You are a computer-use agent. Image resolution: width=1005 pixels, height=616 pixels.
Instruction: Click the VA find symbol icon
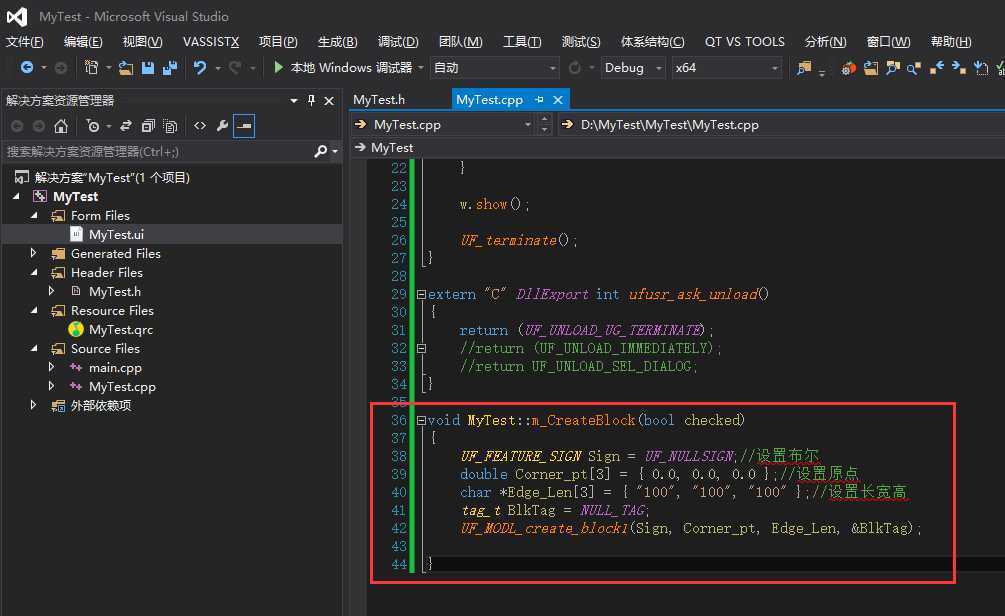(x=892, y=68)
